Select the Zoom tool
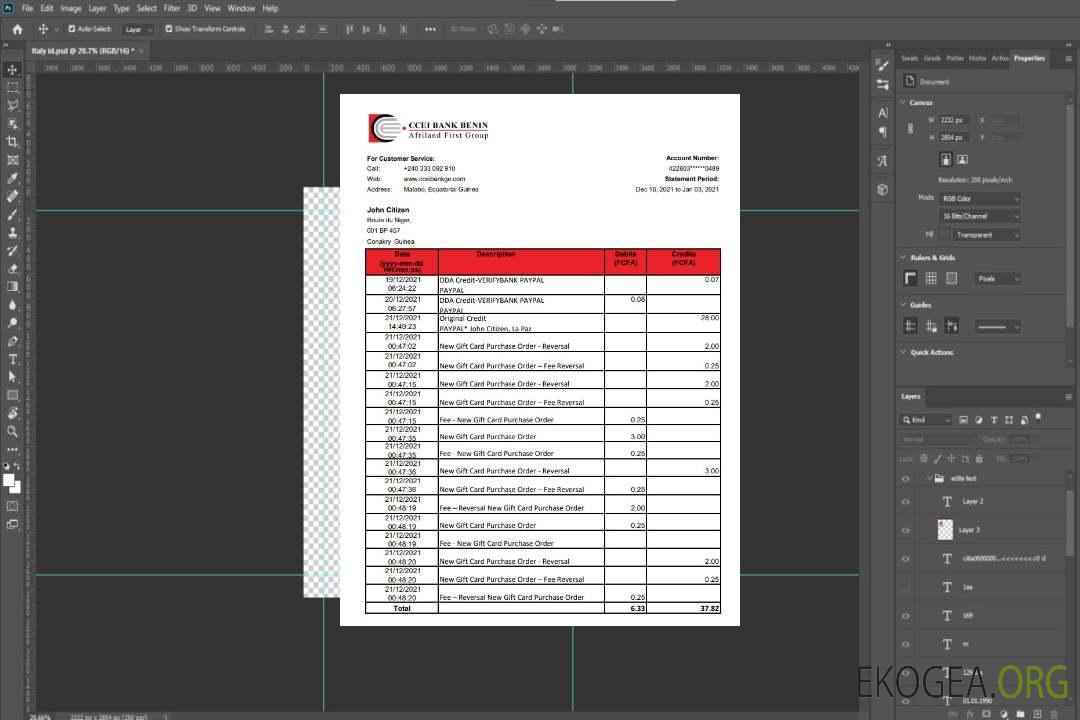This screenshot has height=720, width=1080. click(12, 431)
